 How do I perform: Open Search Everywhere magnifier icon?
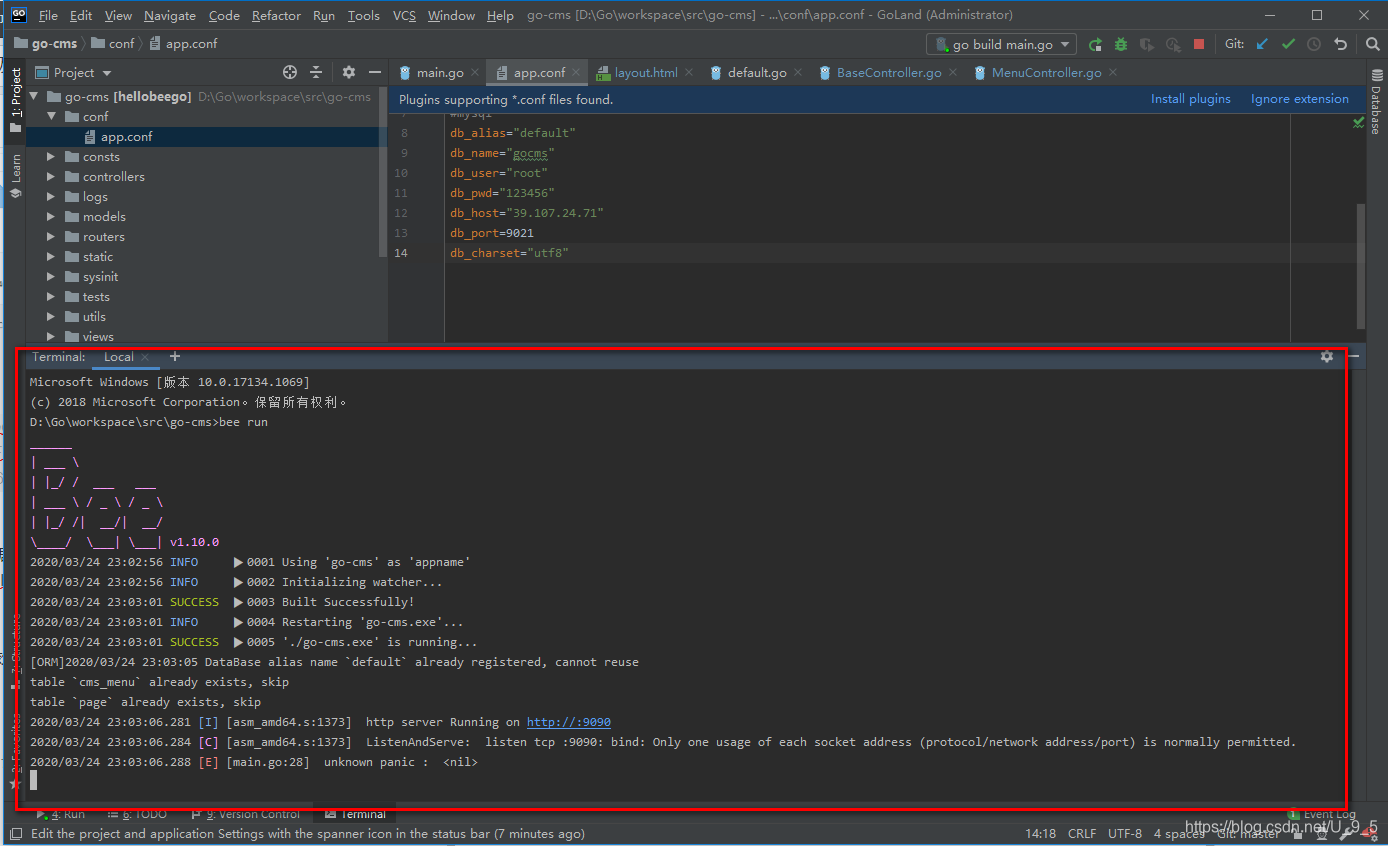point(1373,44)
